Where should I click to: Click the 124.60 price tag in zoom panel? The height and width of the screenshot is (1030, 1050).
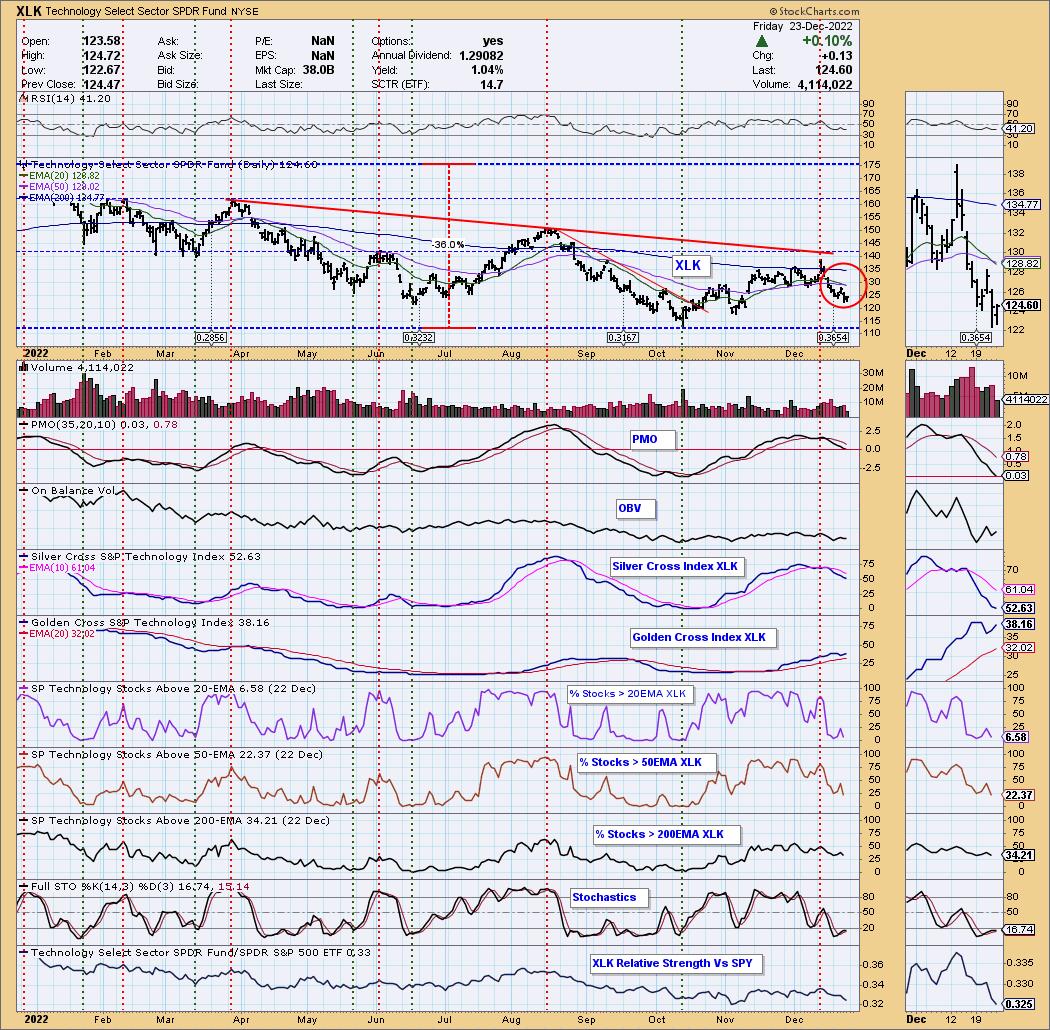1022,305
